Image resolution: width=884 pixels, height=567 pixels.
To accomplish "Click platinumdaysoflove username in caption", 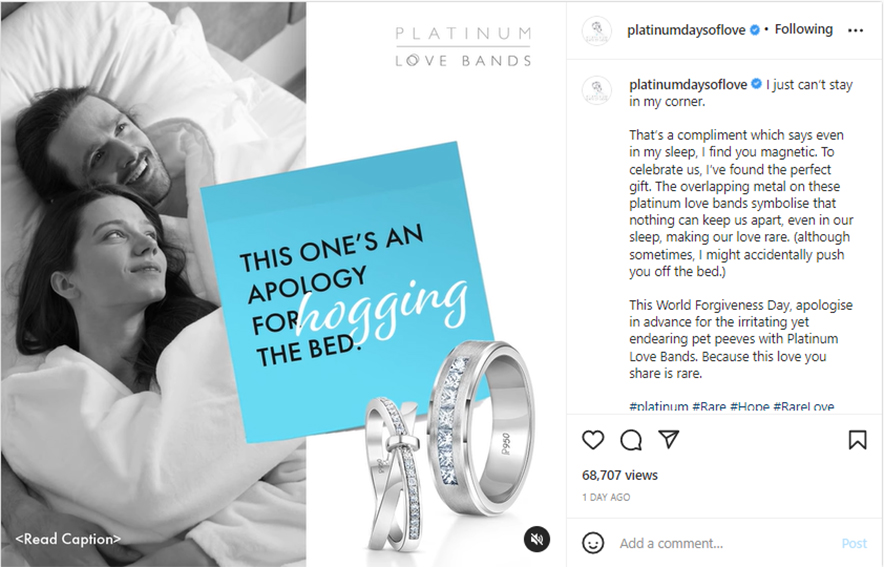I will tap(688, 85).
